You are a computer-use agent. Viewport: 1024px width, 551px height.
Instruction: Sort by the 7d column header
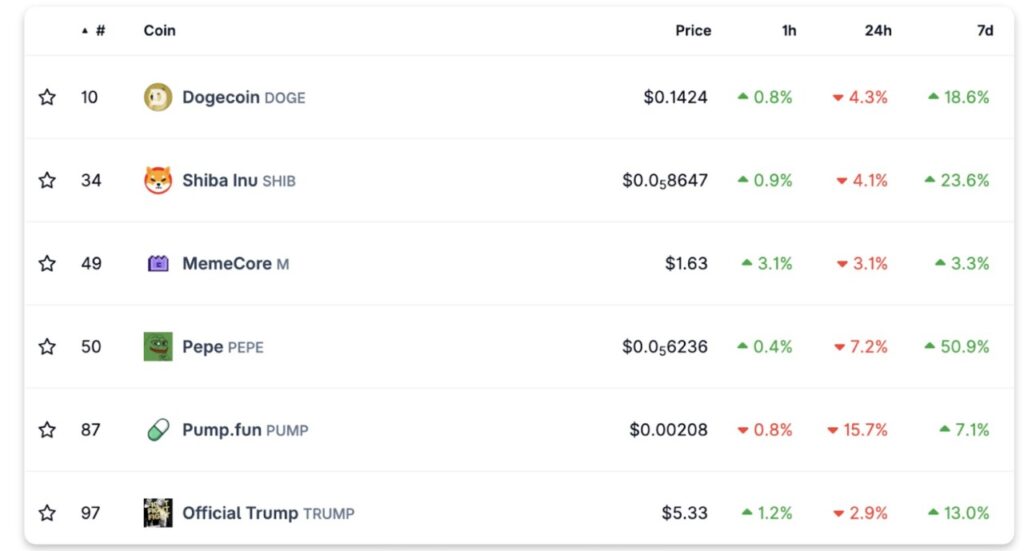point(985,31)
